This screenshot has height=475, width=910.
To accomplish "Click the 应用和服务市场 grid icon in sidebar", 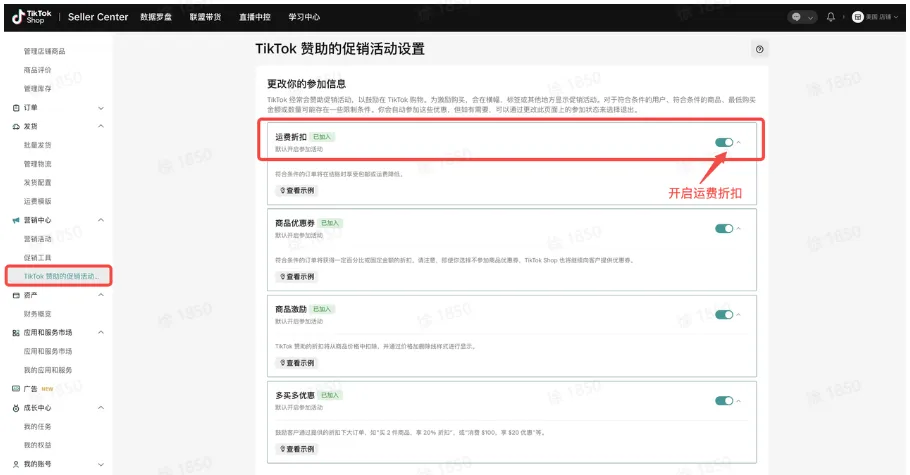I will [16, 333].
